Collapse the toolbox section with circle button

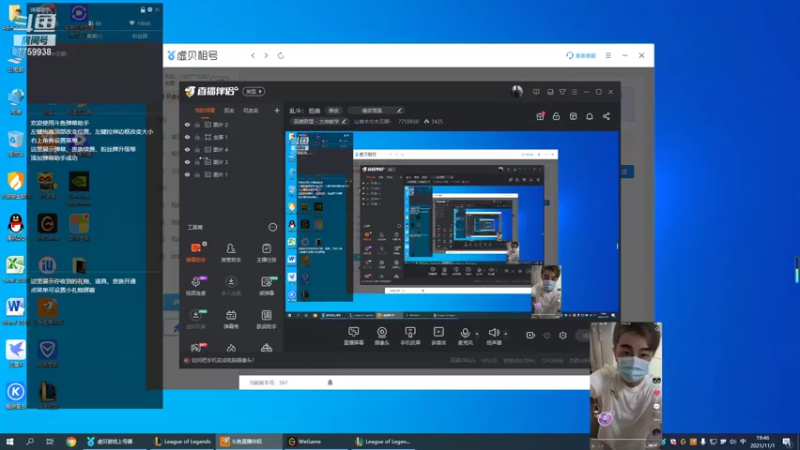point(272,227)
